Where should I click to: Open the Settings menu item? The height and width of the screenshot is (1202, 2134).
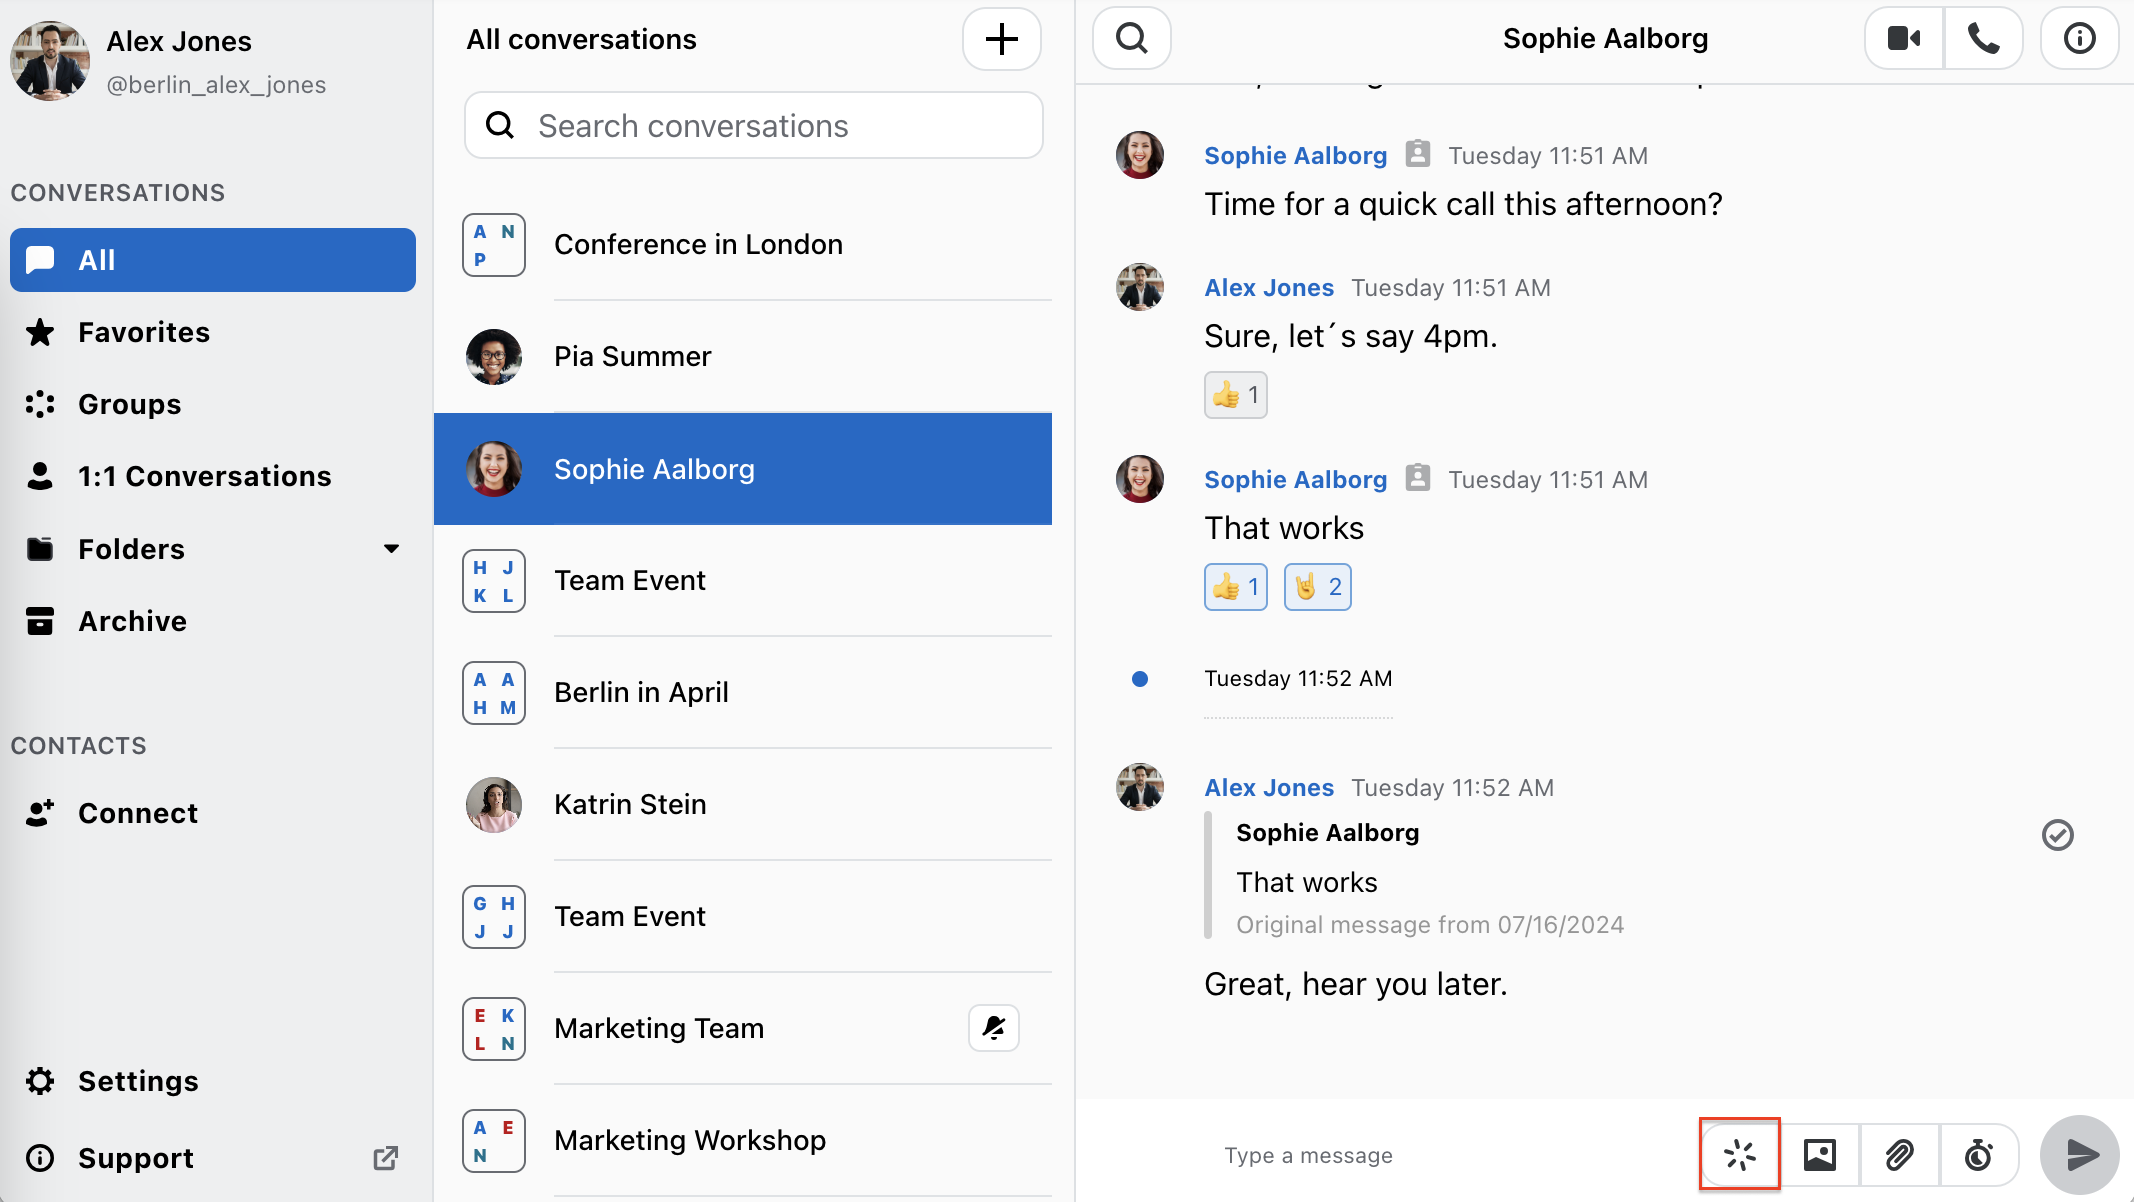pyautogui.click(x=138, y=1081)
